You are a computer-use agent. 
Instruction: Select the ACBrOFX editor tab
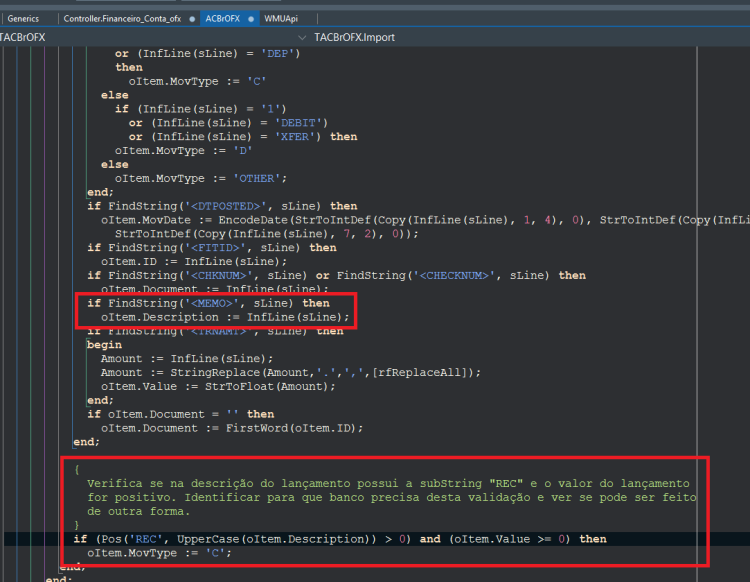point(222,19)
